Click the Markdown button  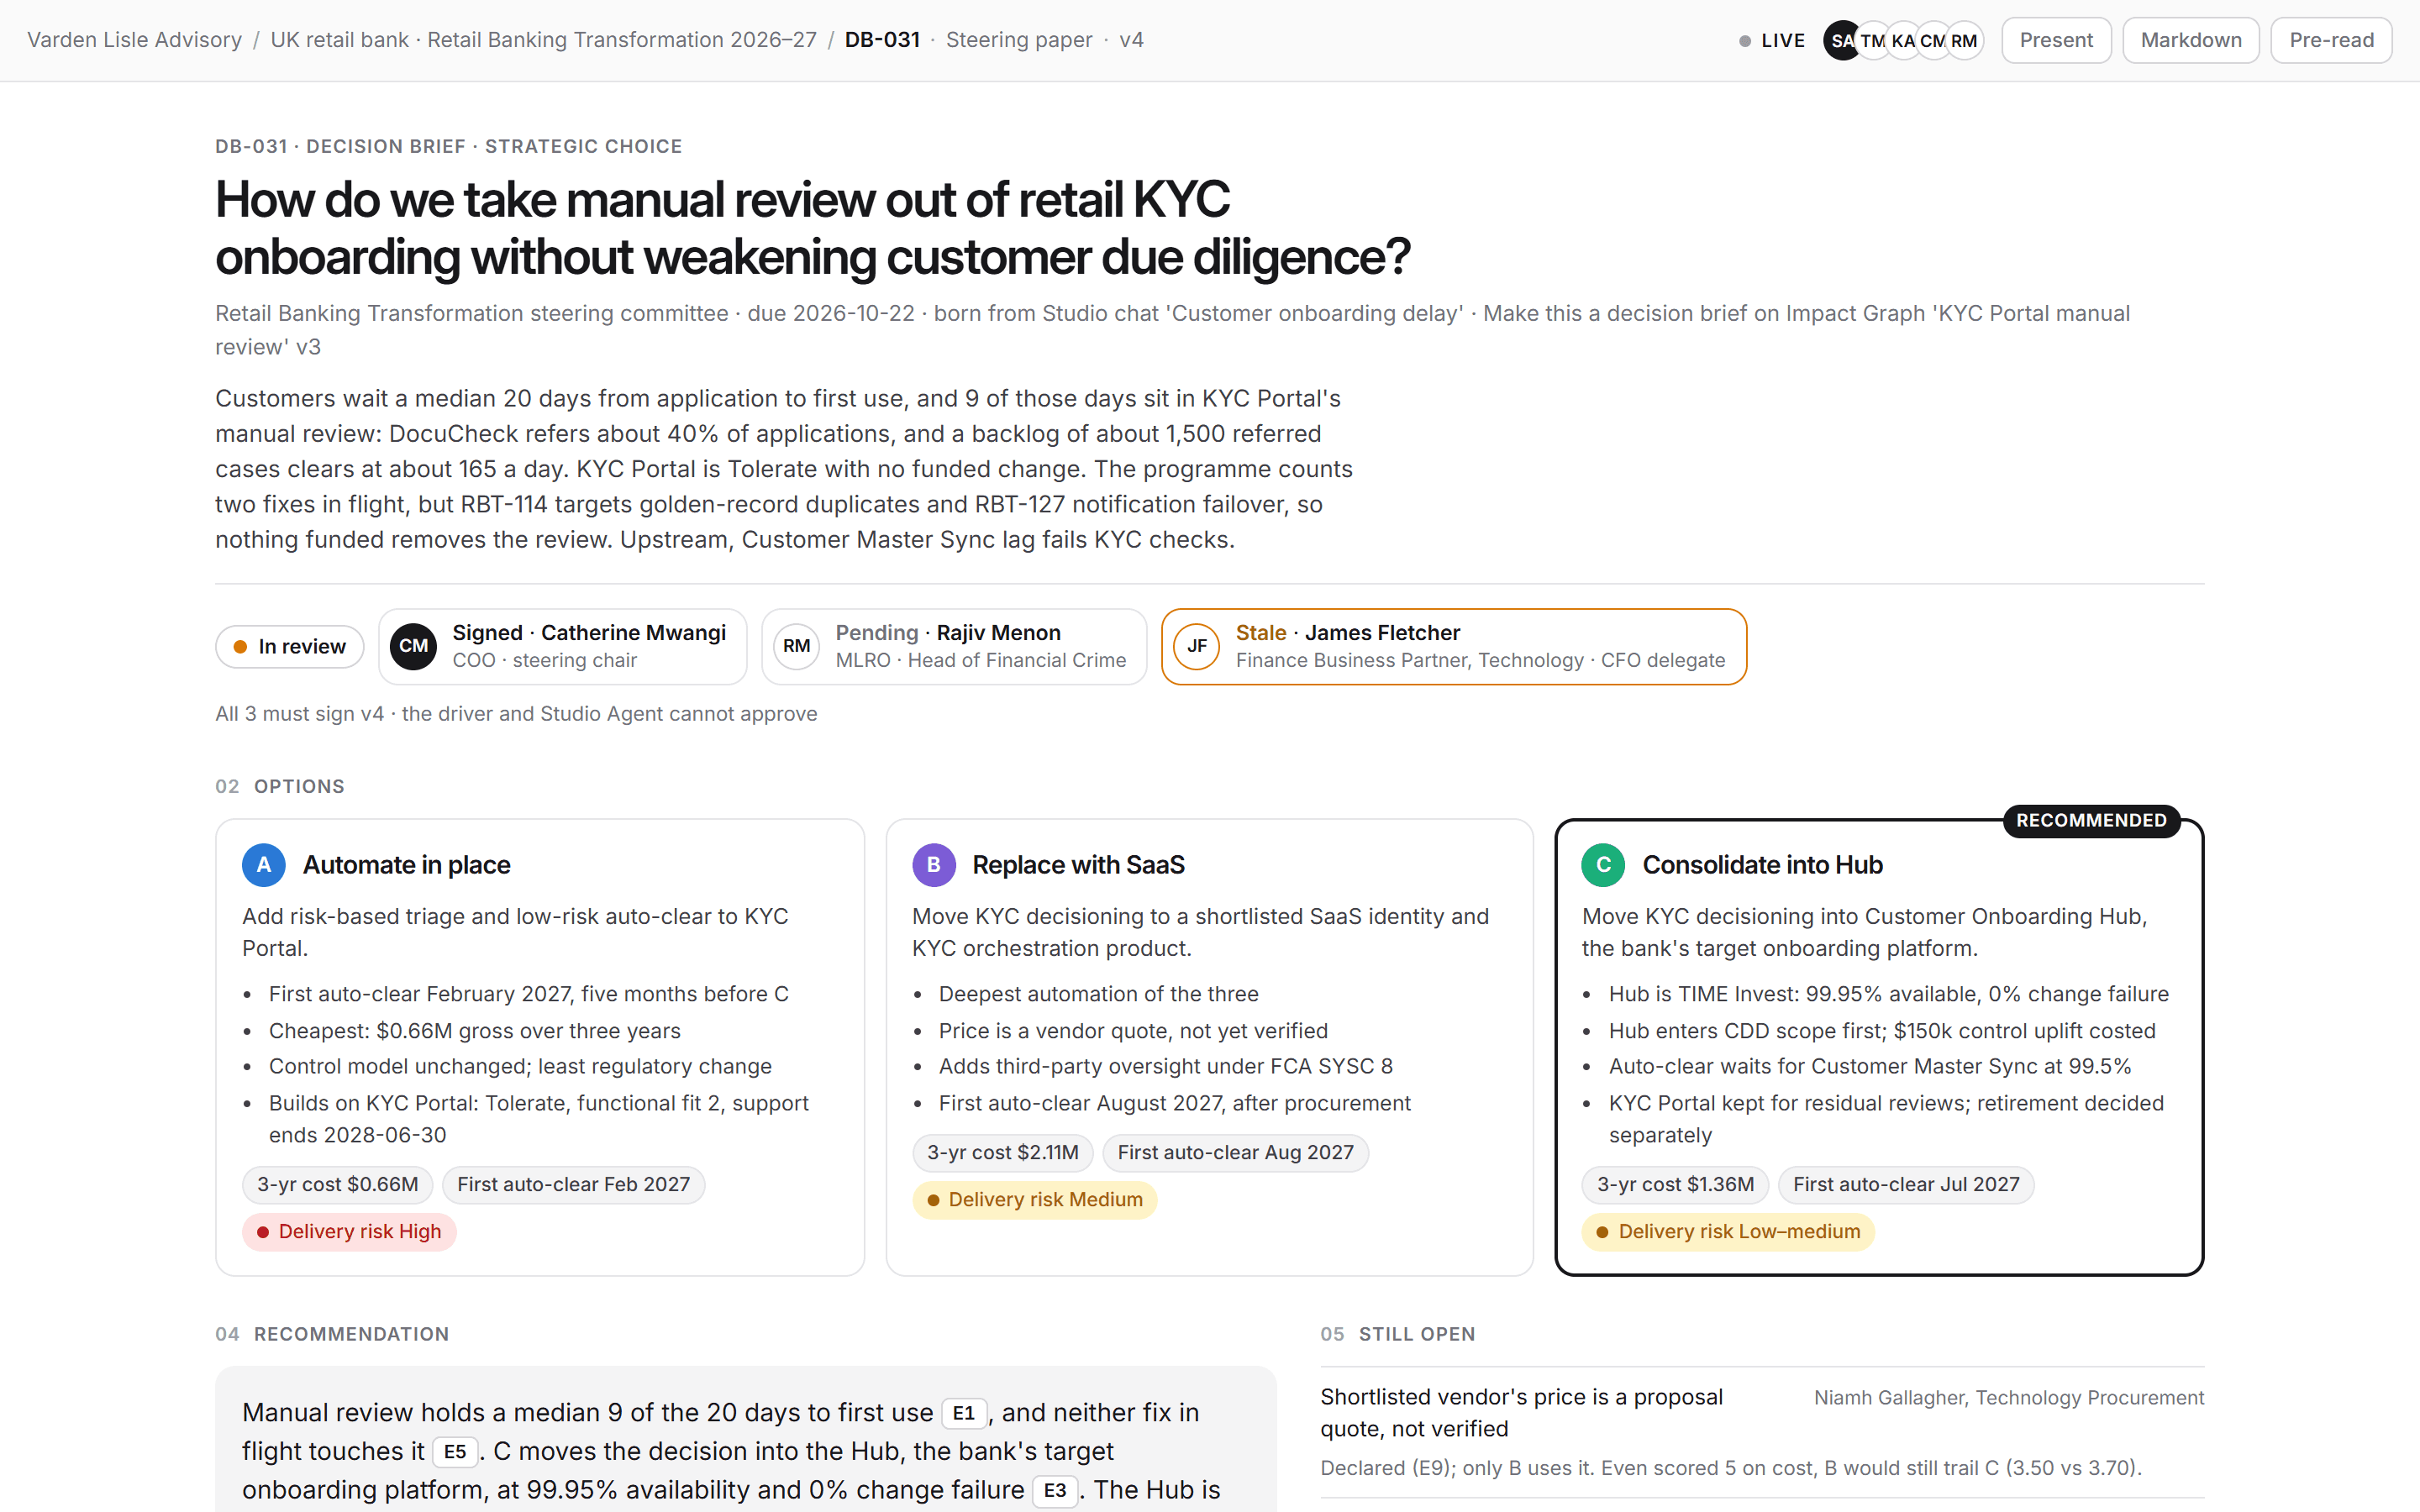coord(2191,41)
